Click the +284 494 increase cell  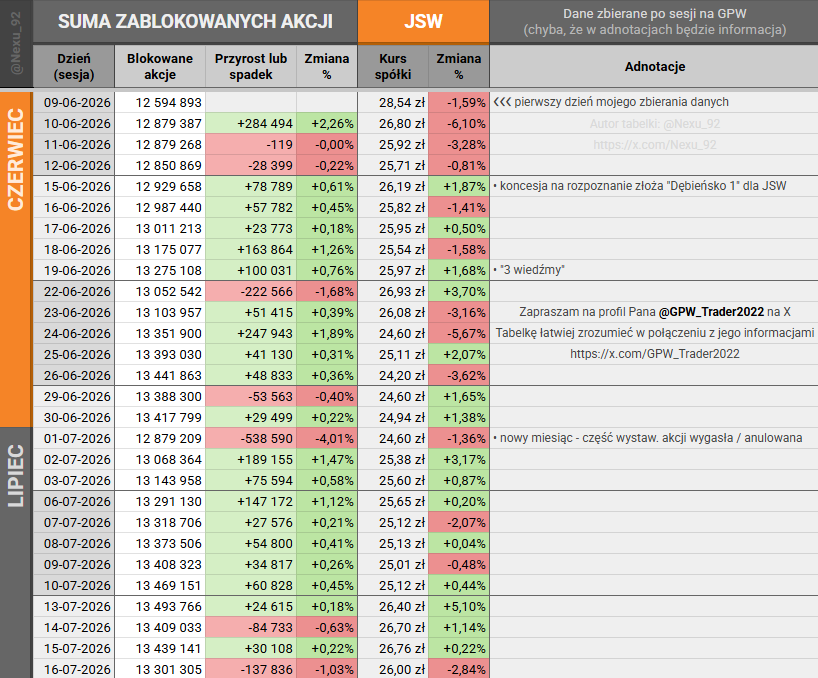click(x=251, y=124)
